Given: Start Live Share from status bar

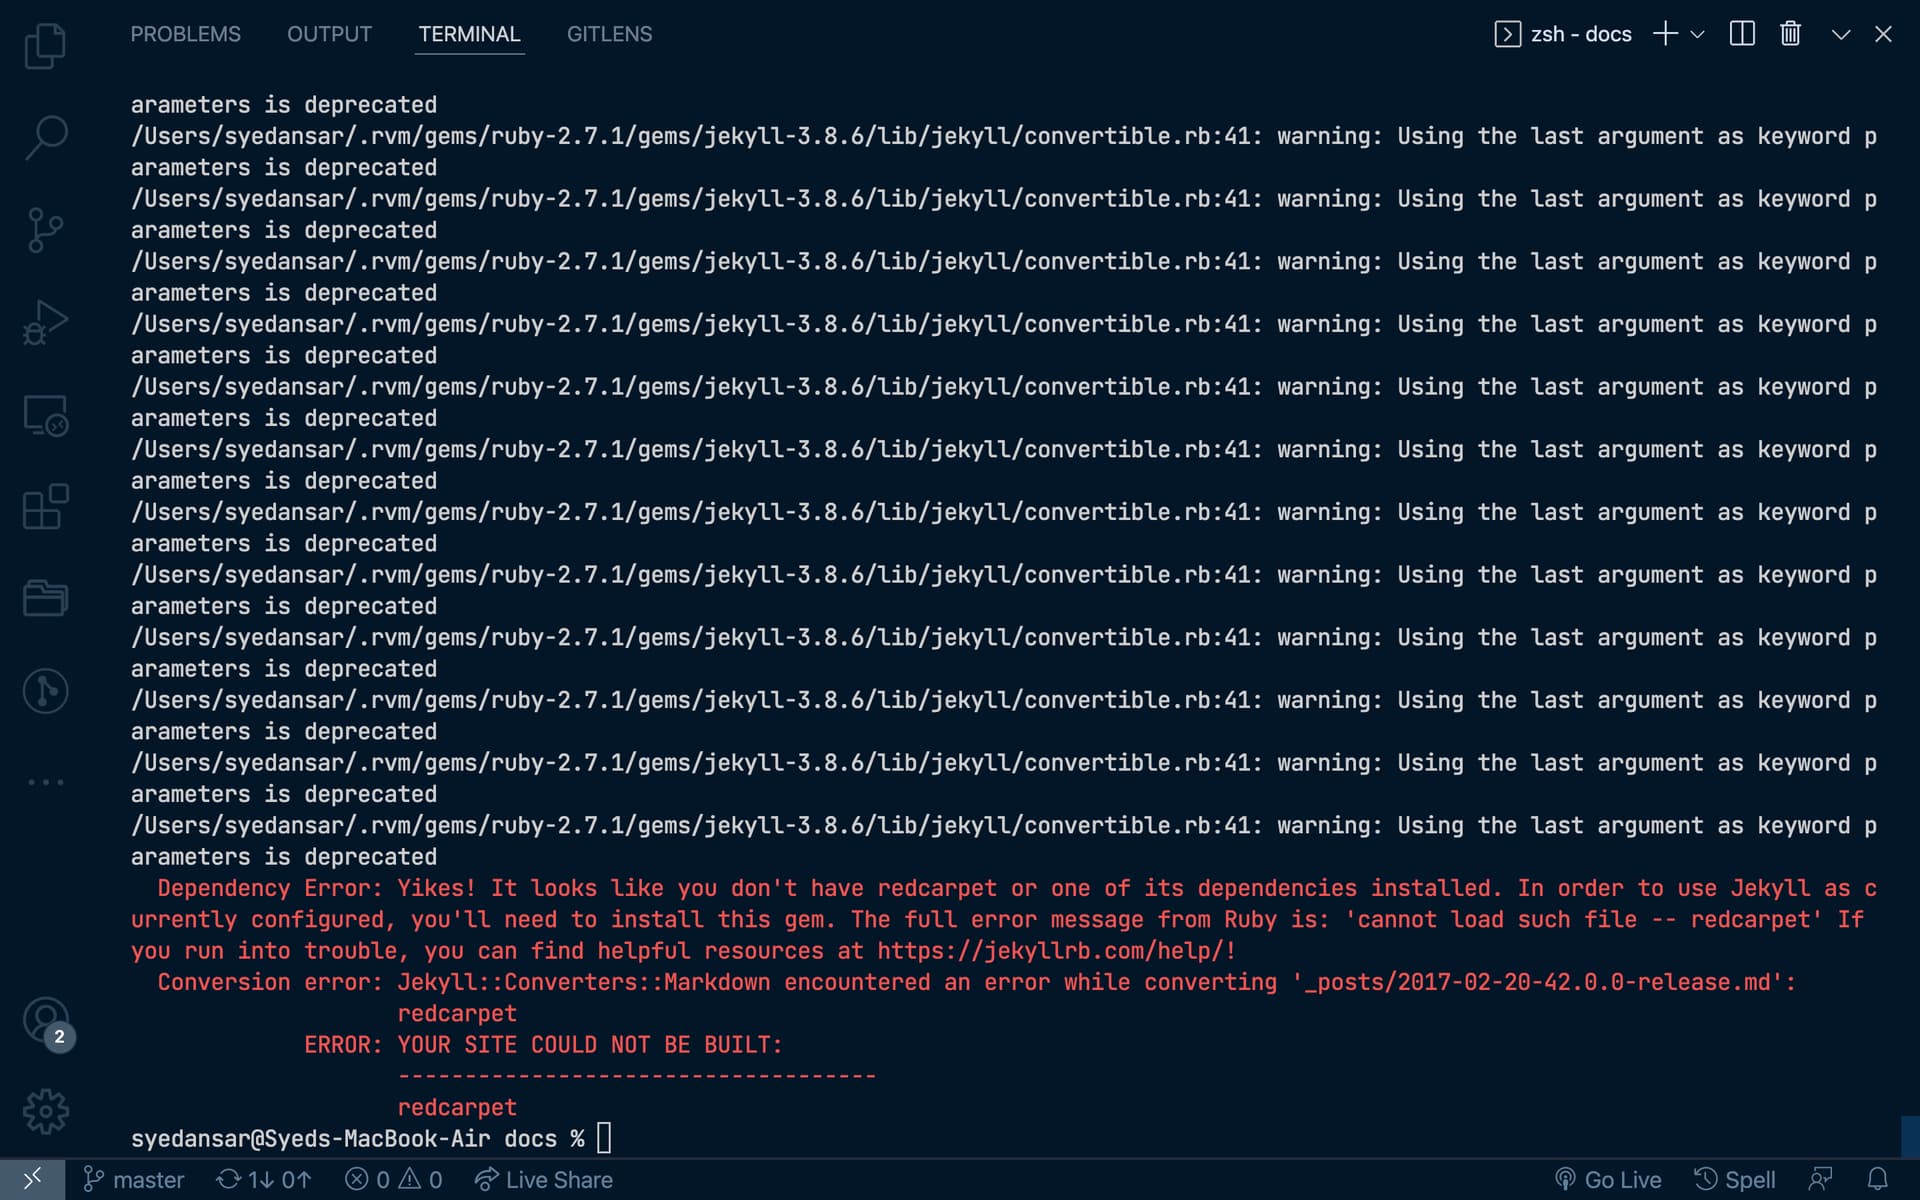Looking at the screenshot, I should coord(544,1180).
